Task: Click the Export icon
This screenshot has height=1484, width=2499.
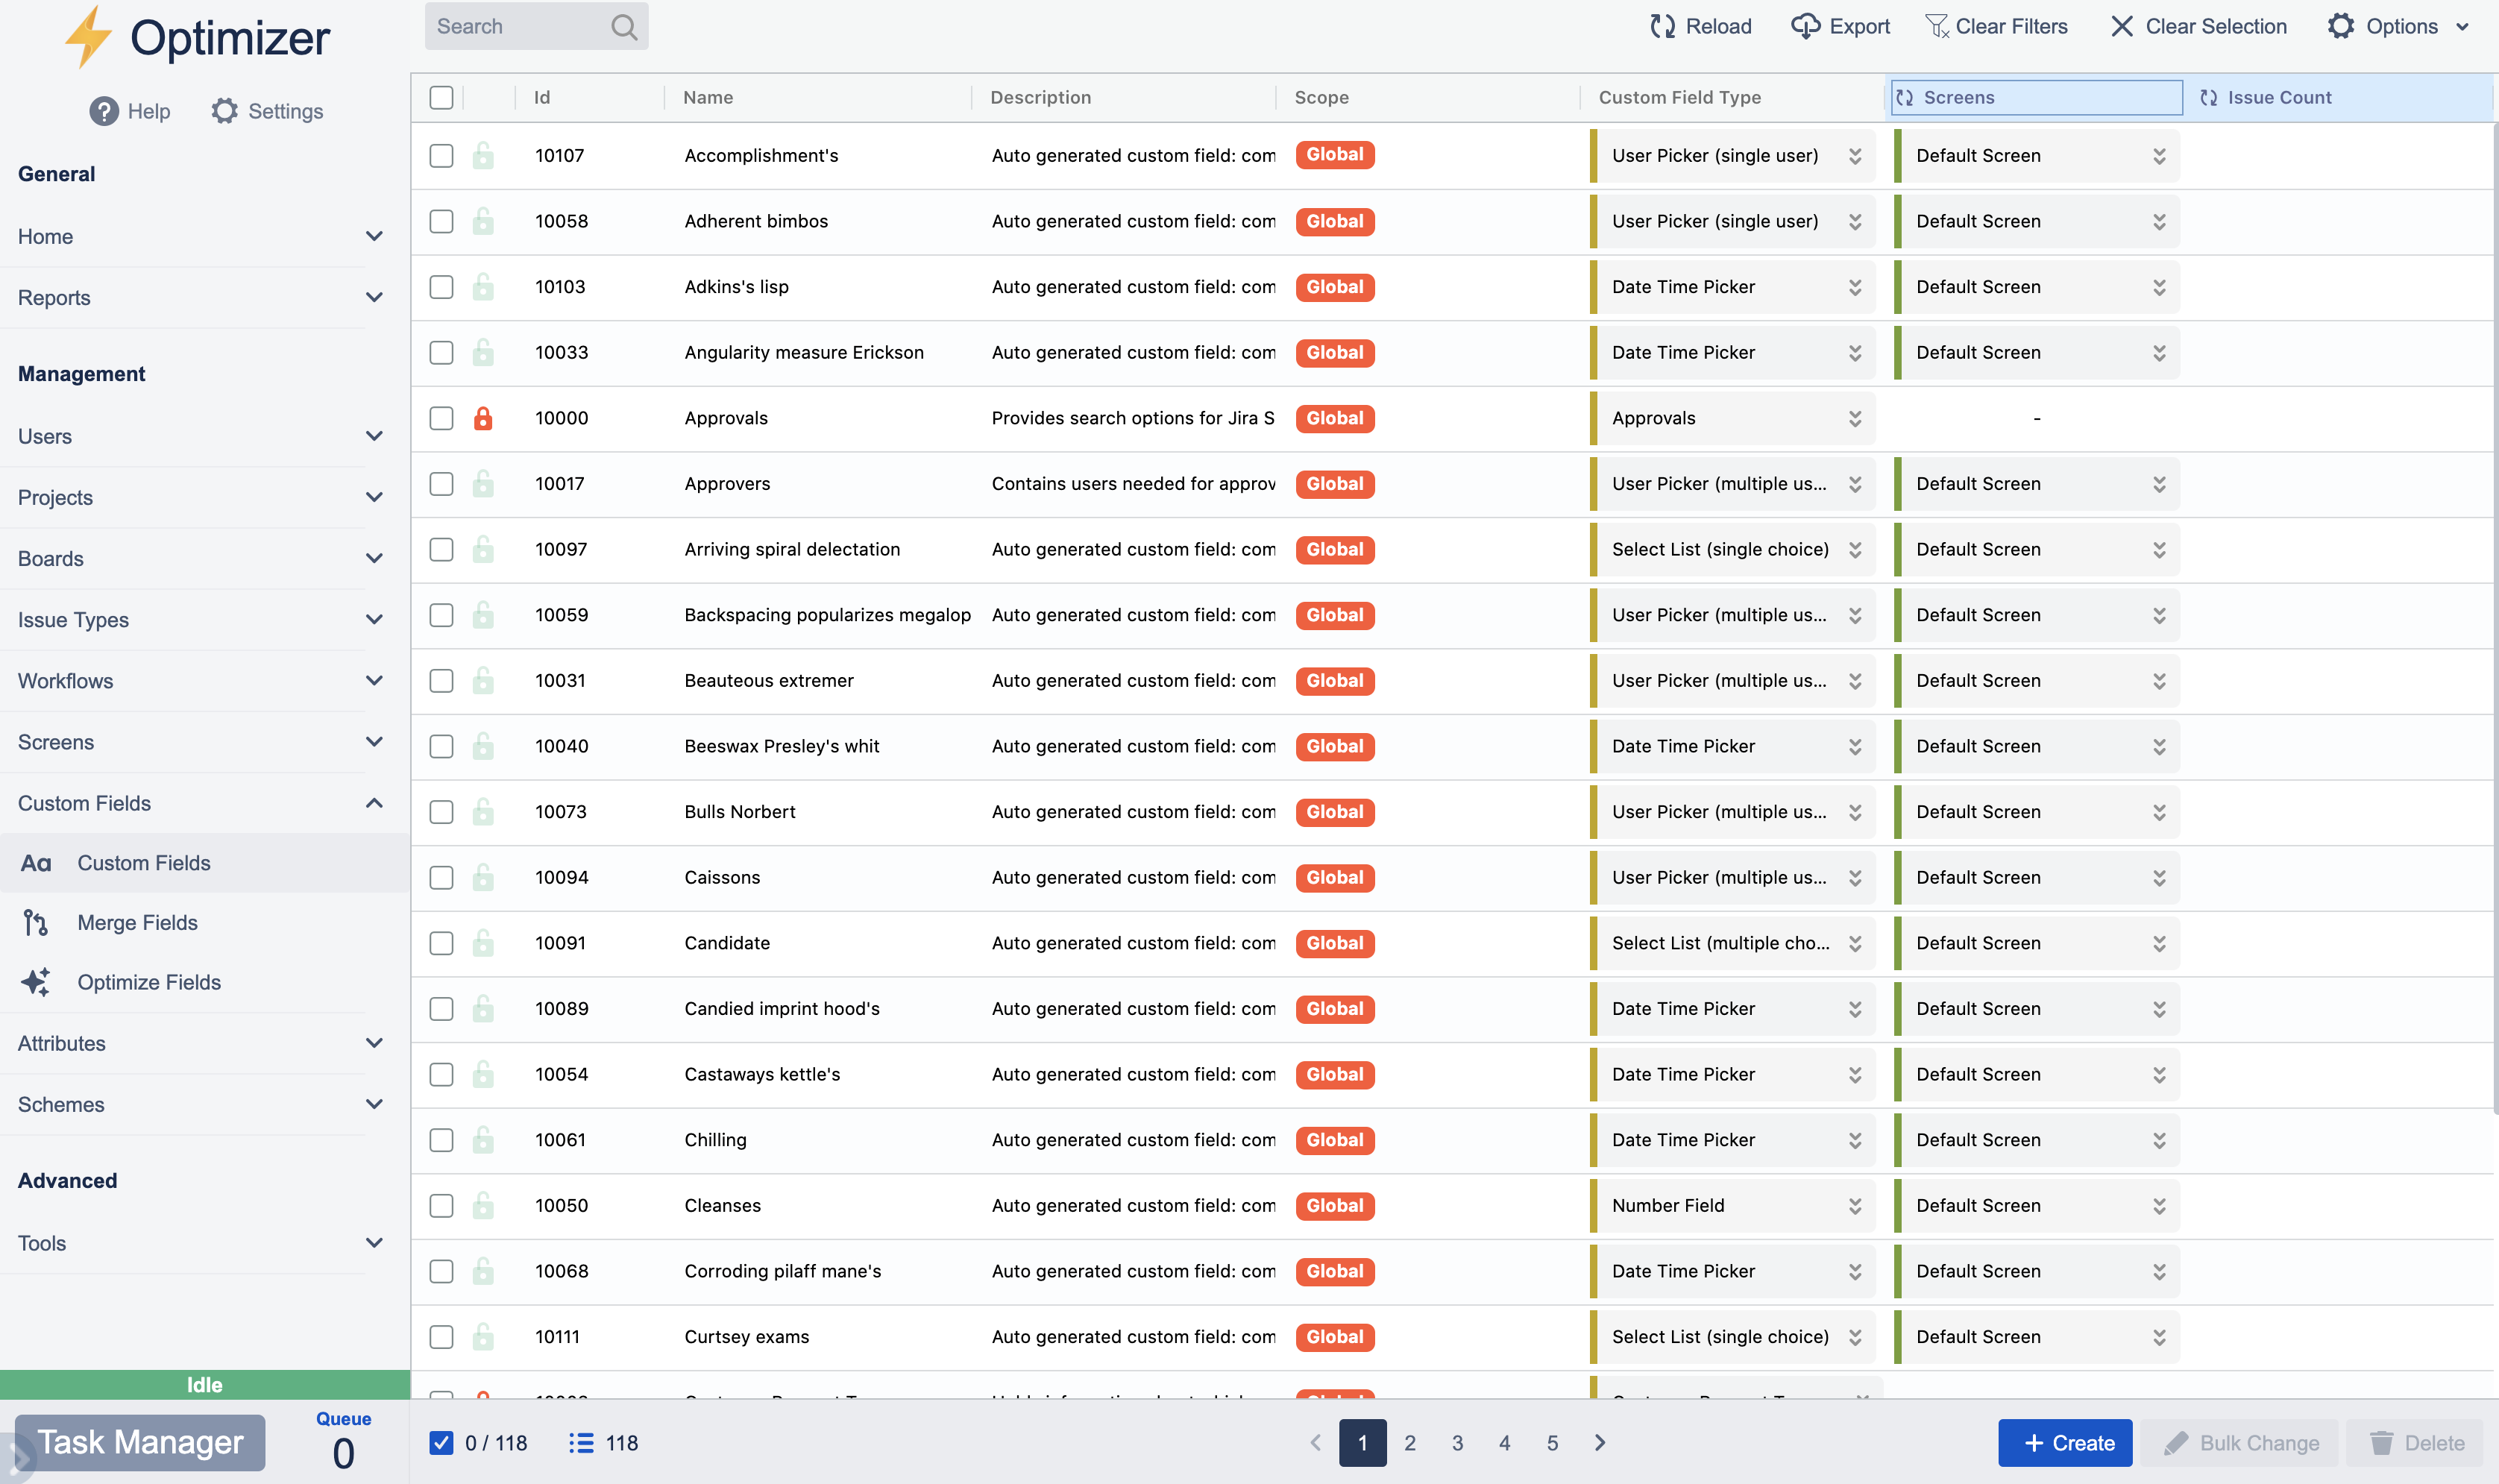Action: [x=1803, y=26]
